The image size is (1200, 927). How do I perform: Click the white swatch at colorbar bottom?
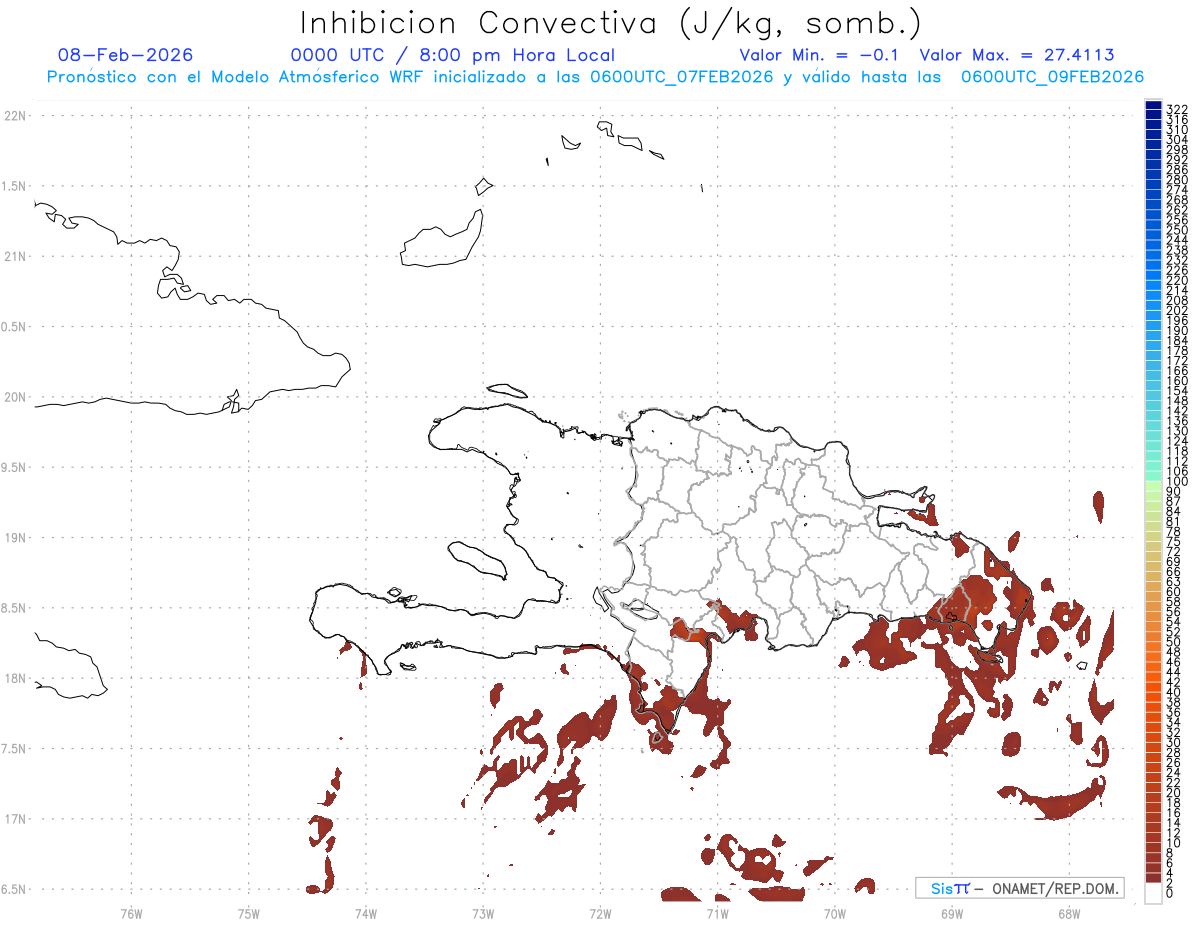pos(1153,893)
